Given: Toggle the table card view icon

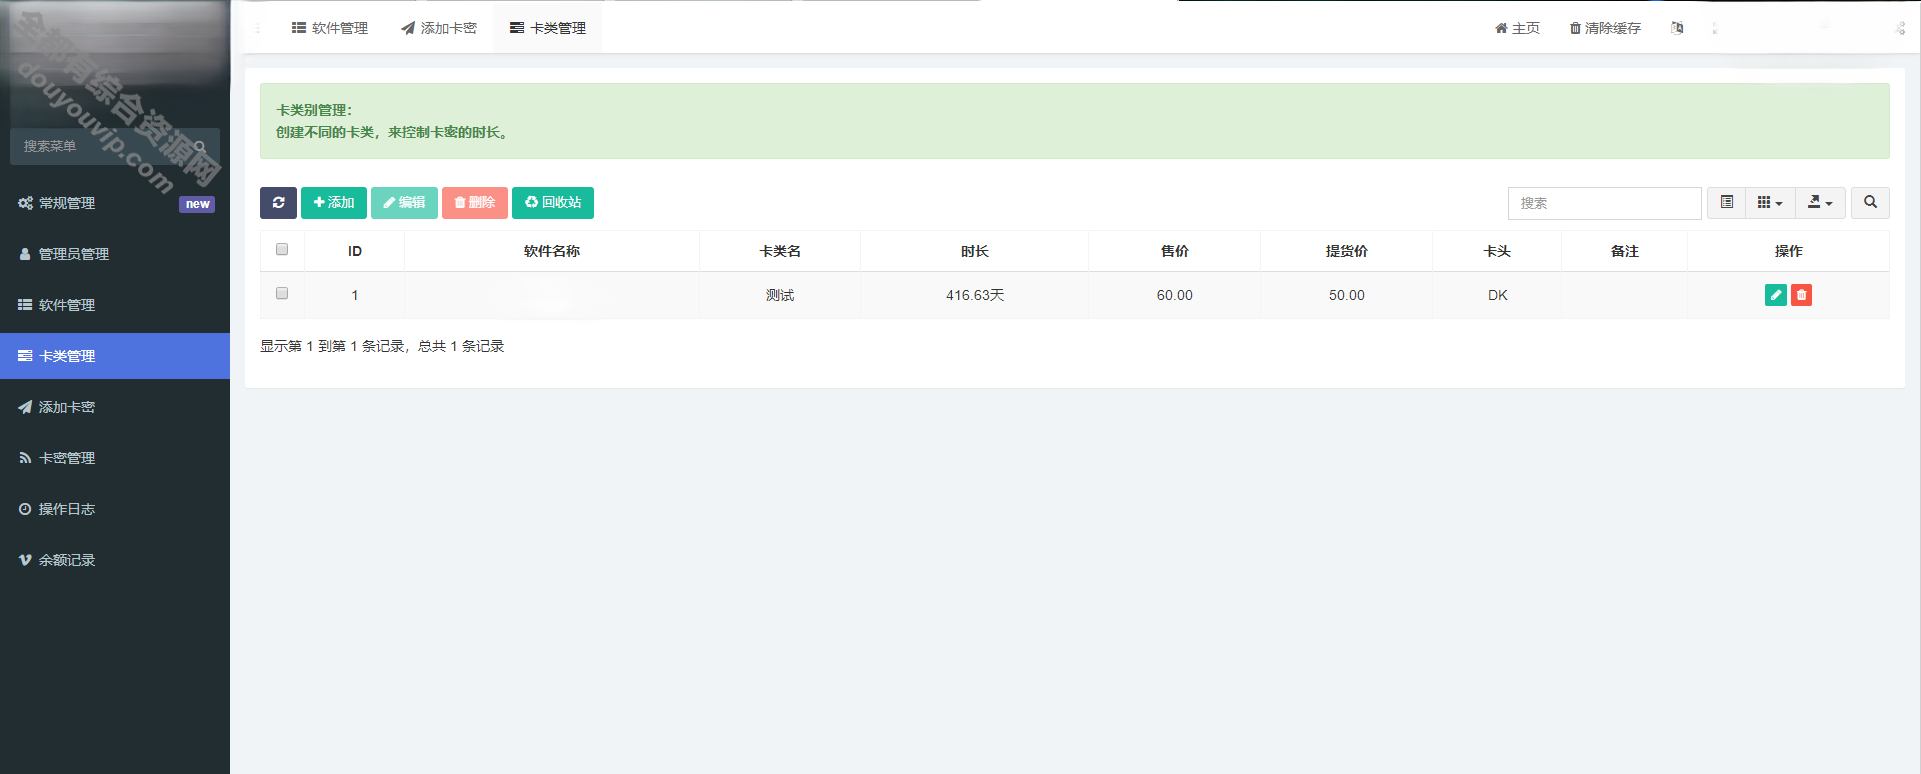Looking at the screenshot, I should [x=1727, y=203].
